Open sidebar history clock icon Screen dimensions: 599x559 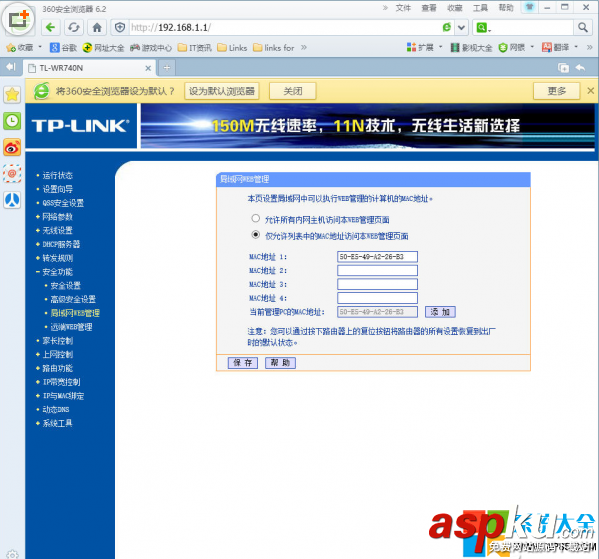pyautogui.click(x=12, y=121)
